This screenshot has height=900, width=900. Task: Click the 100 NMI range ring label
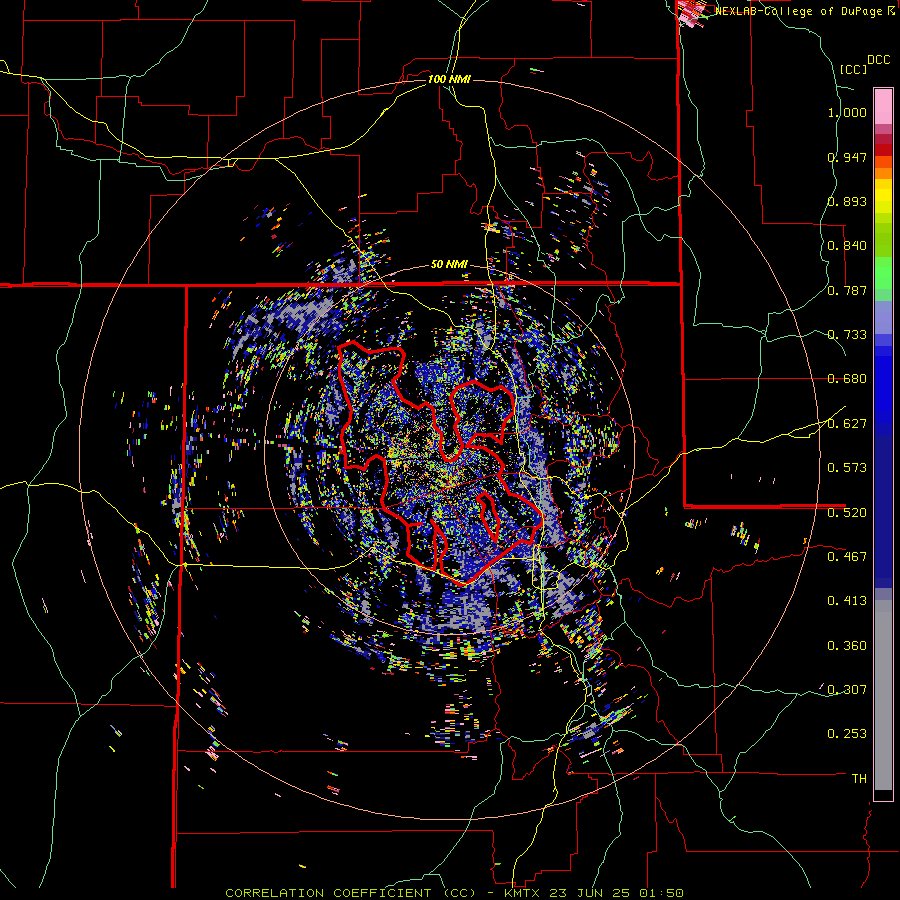(449, 79)
